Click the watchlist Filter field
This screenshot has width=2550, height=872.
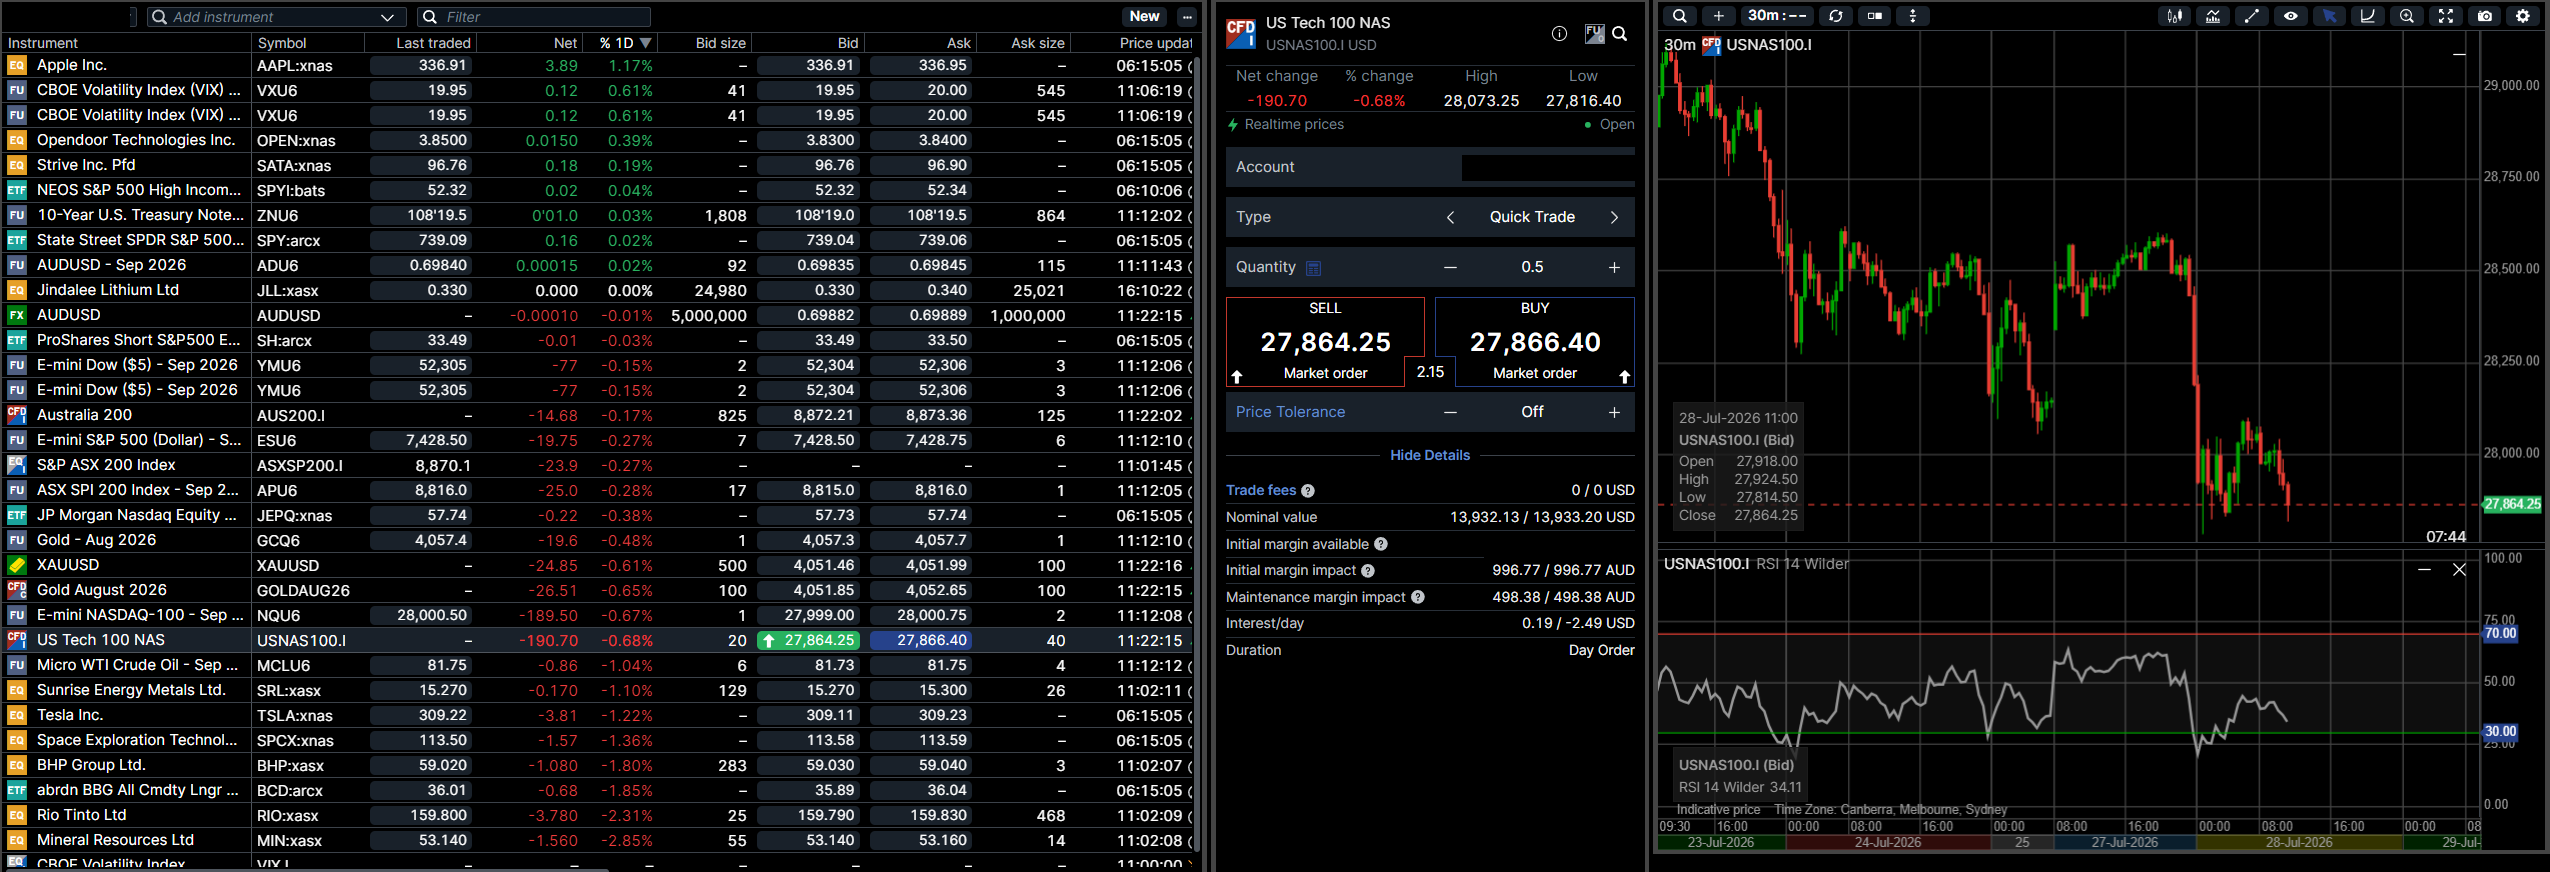tap(534, 17)
